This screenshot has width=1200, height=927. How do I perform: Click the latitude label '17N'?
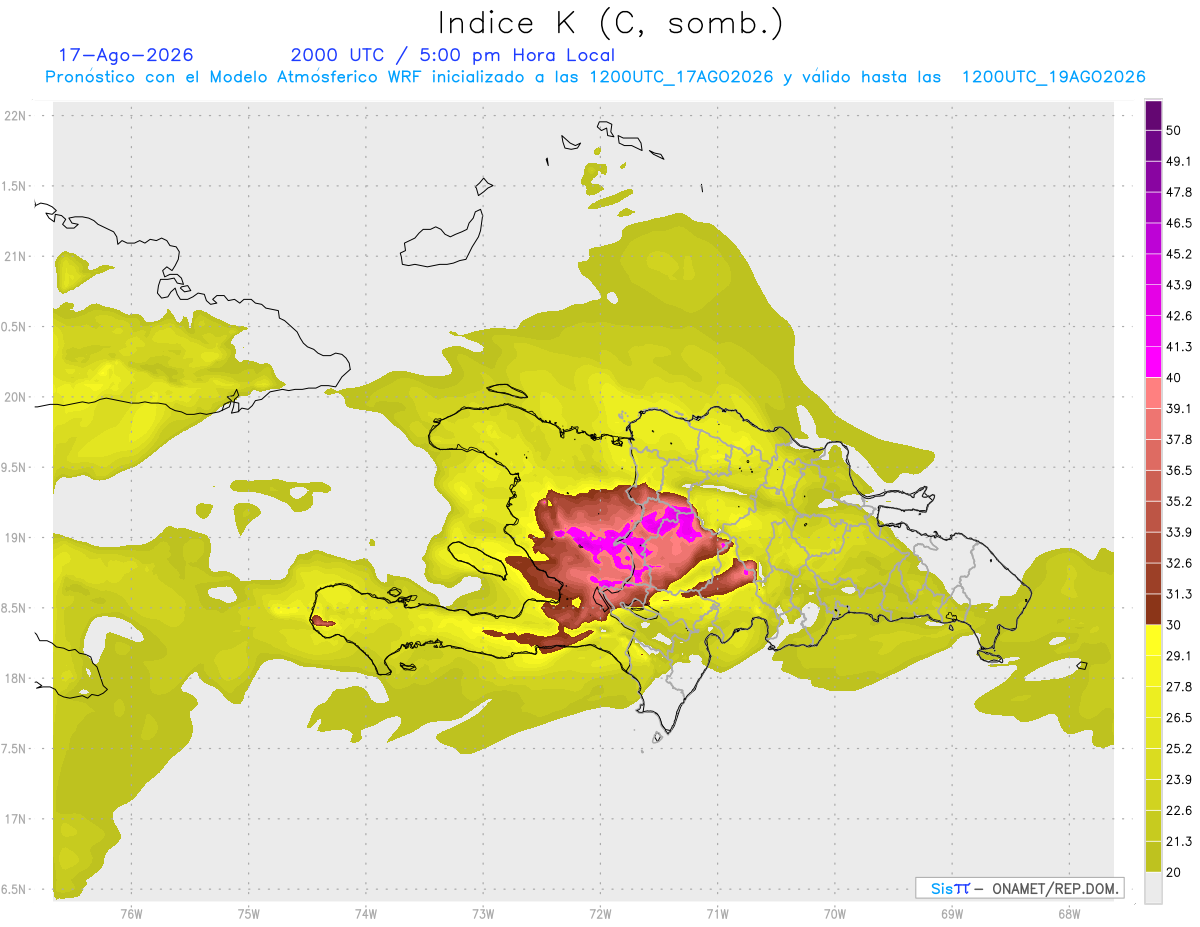(x=15, y=820)
